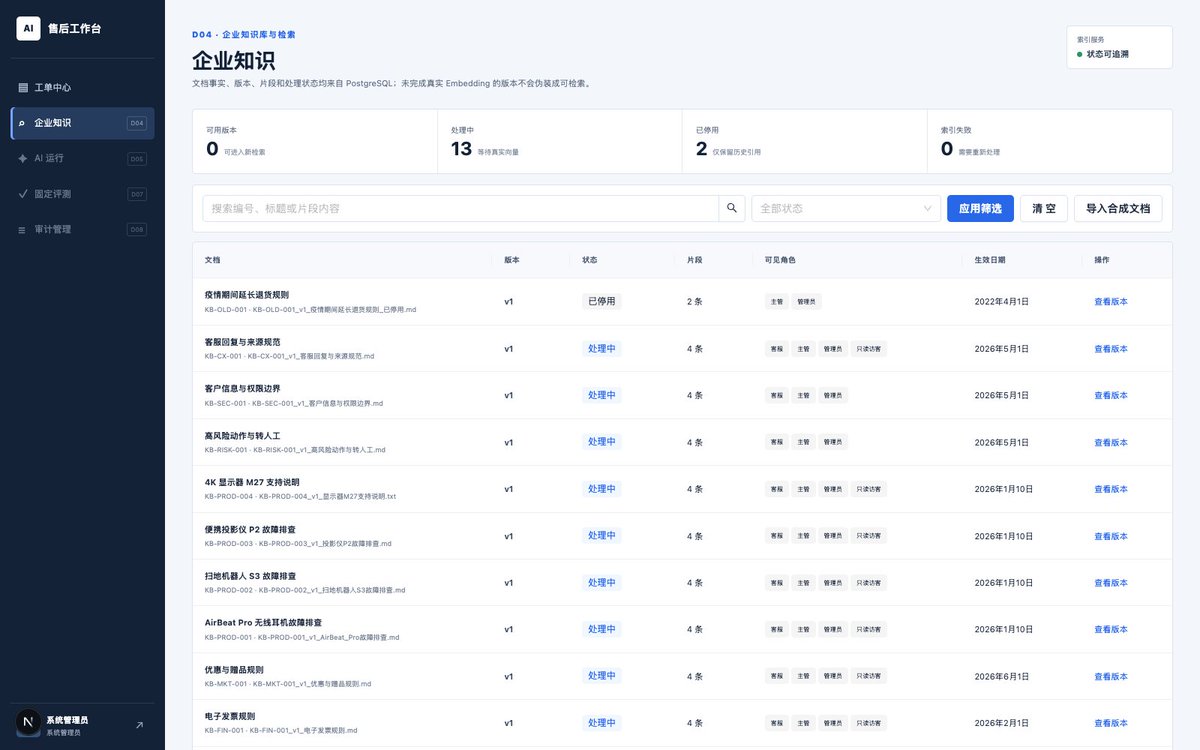This screenshot has height=750, width=1200.
Task: Go to the 审计管理 section
Action: [82, 229]
